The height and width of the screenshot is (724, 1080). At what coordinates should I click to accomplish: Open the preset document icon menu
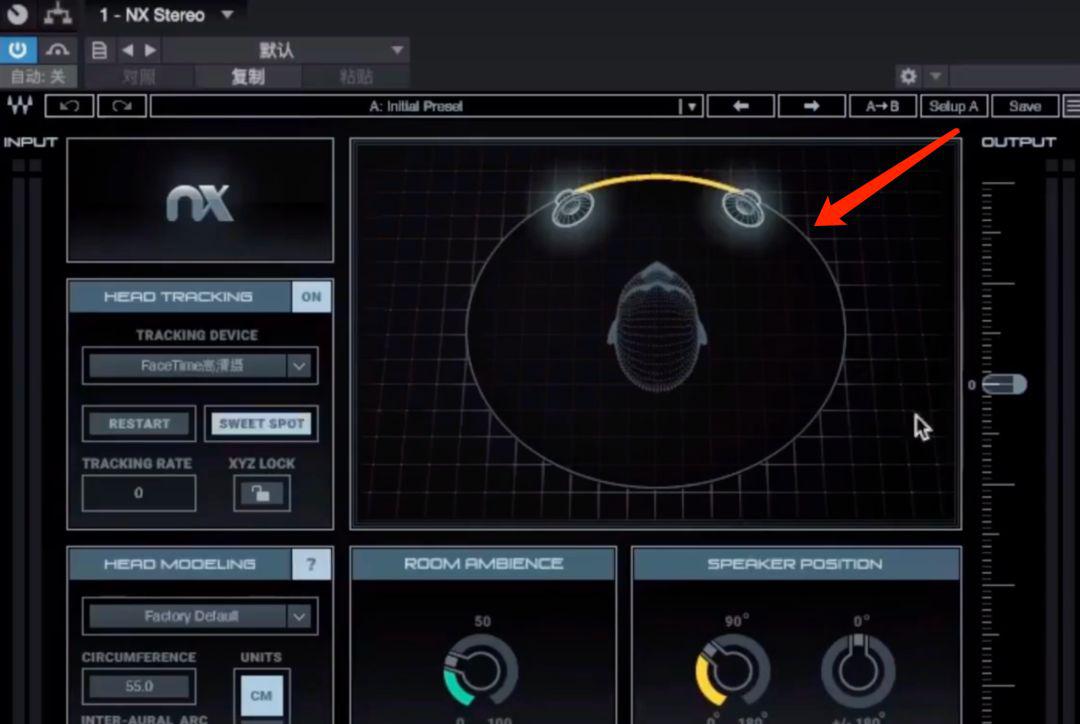point(99,50)
